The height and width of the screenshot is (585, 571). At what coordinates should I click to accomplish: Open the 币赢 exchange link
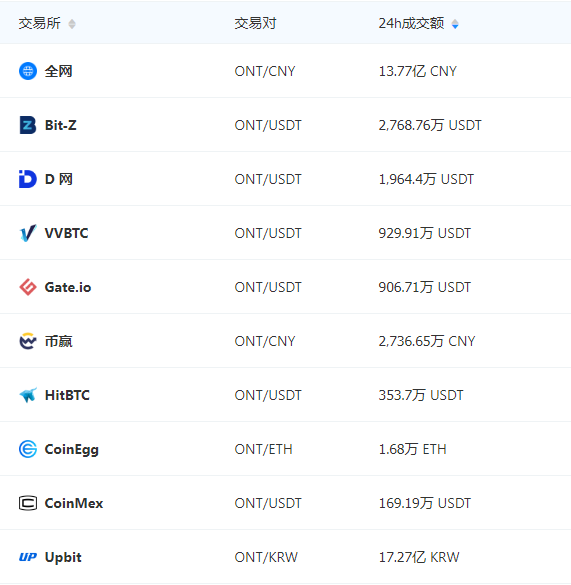click(58, 341)
